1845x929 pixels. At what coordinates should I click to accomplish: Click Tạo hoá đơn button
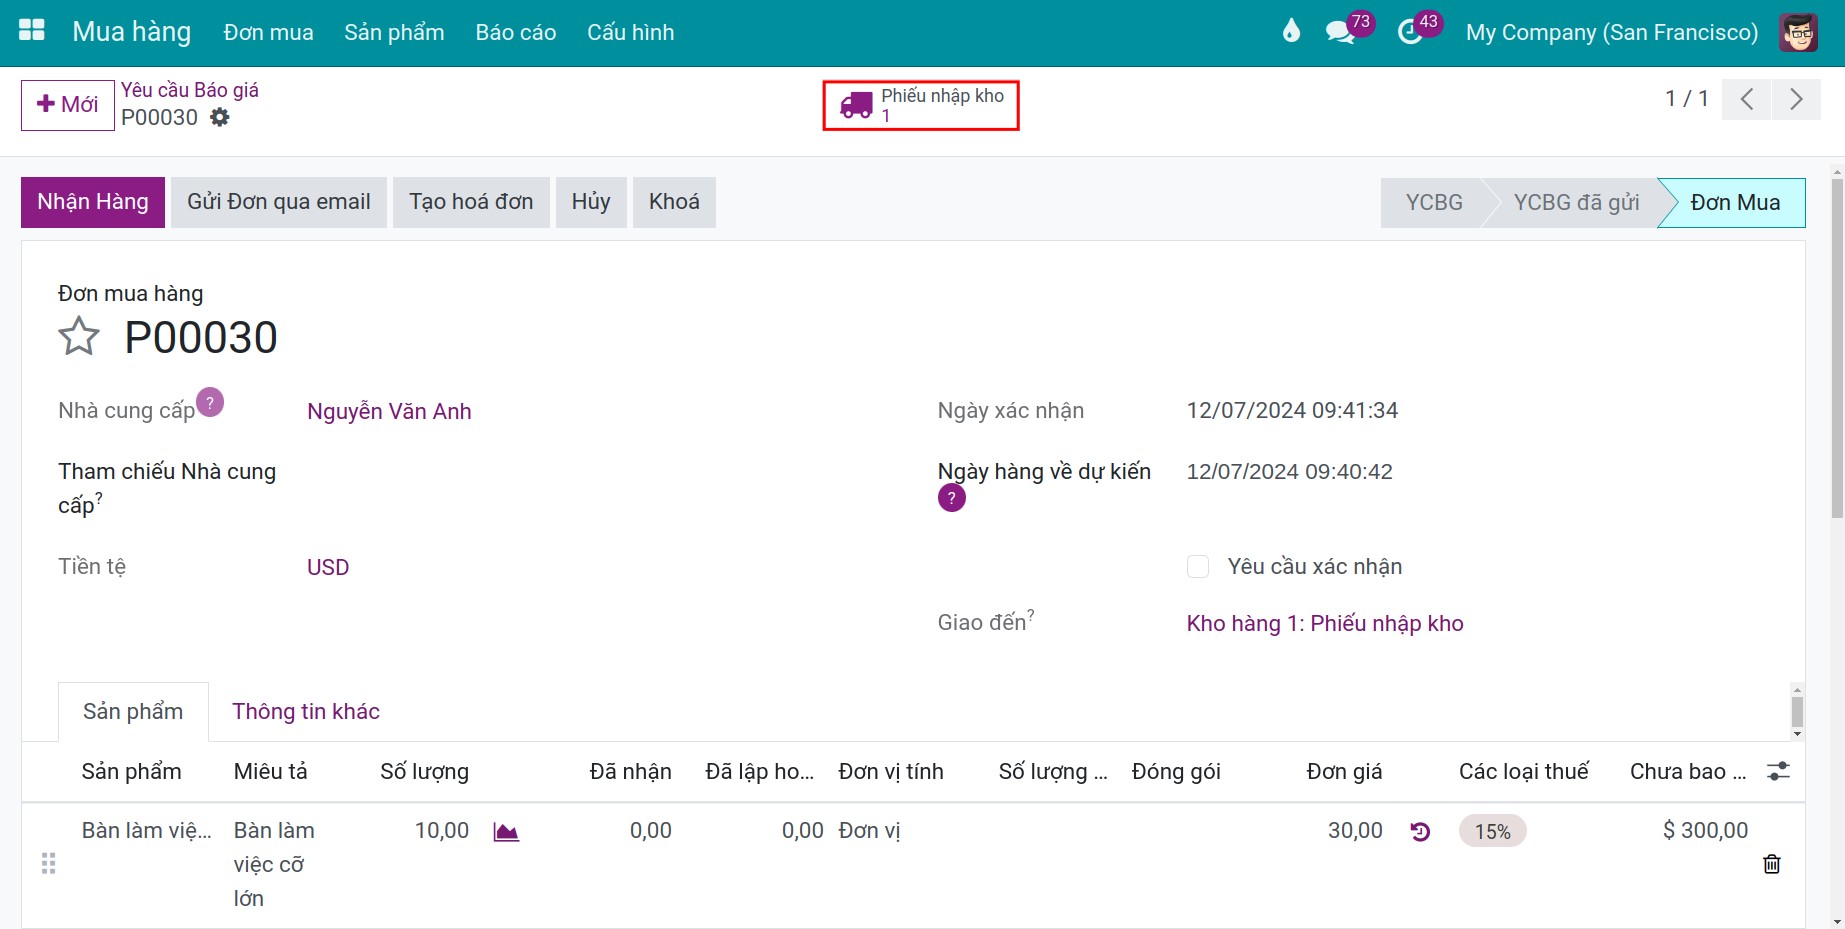pos(471,202)
